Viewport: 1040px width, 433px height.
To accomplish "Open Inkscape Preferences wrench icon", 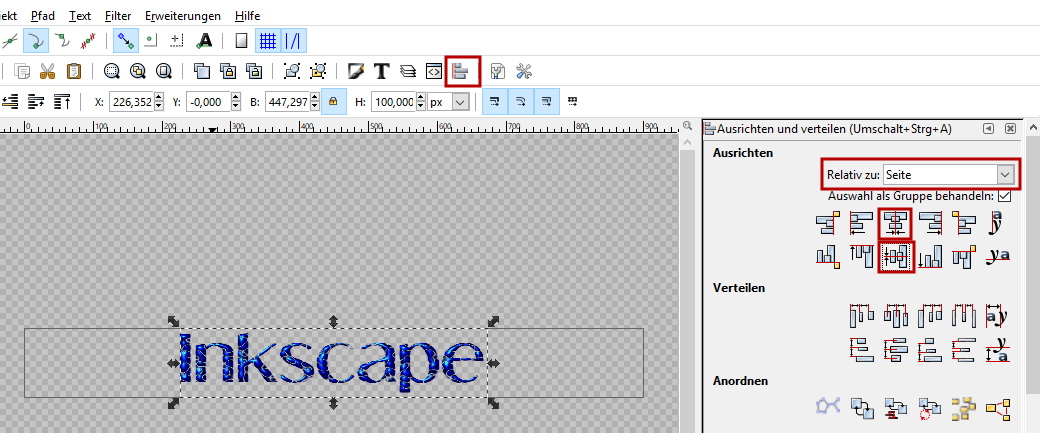I will [525, 71].
